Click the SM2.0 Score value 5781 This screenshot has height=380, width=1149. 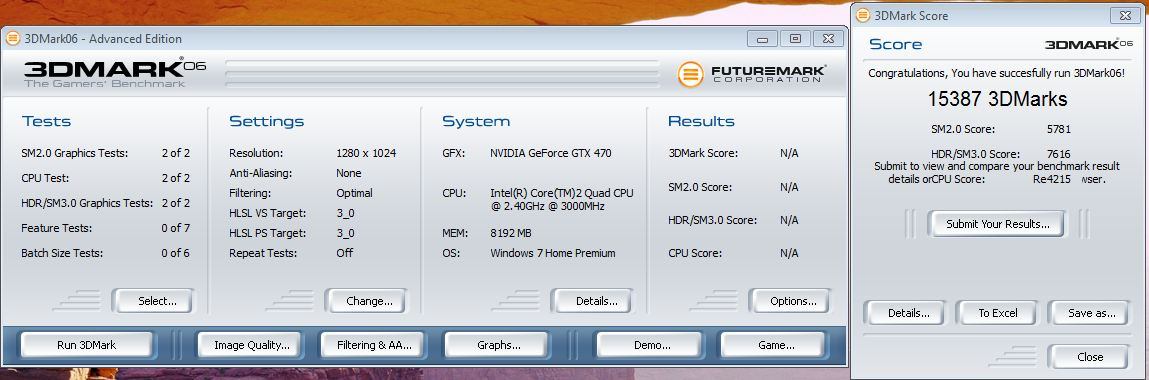click(1059, 129)
